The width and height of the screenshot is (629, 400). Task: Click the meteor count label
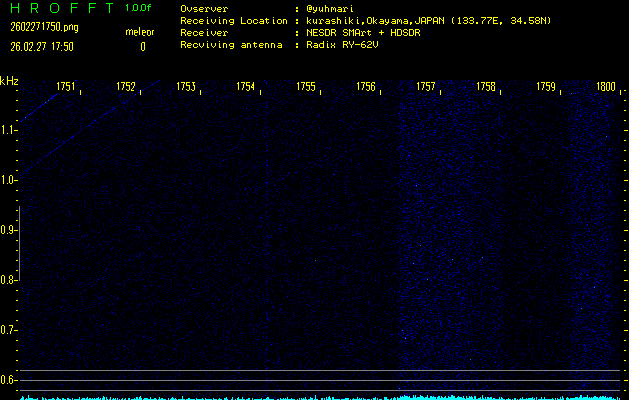point(140,32)
